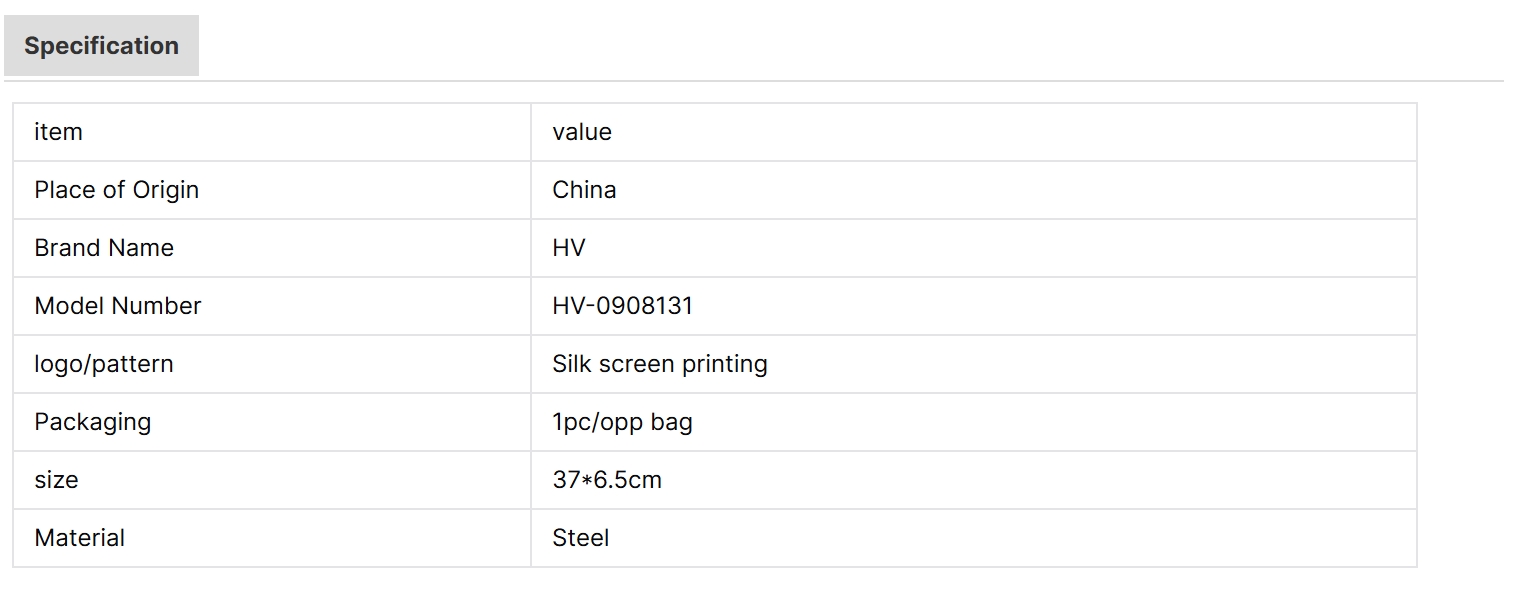Click the 'value' header cell
This screenshot has width=1521, height=595.
tap(581, 132)
